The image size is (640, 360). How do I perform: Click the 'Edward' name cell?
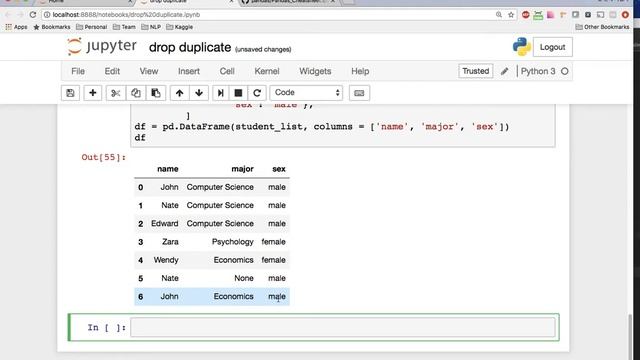point(164,224)
